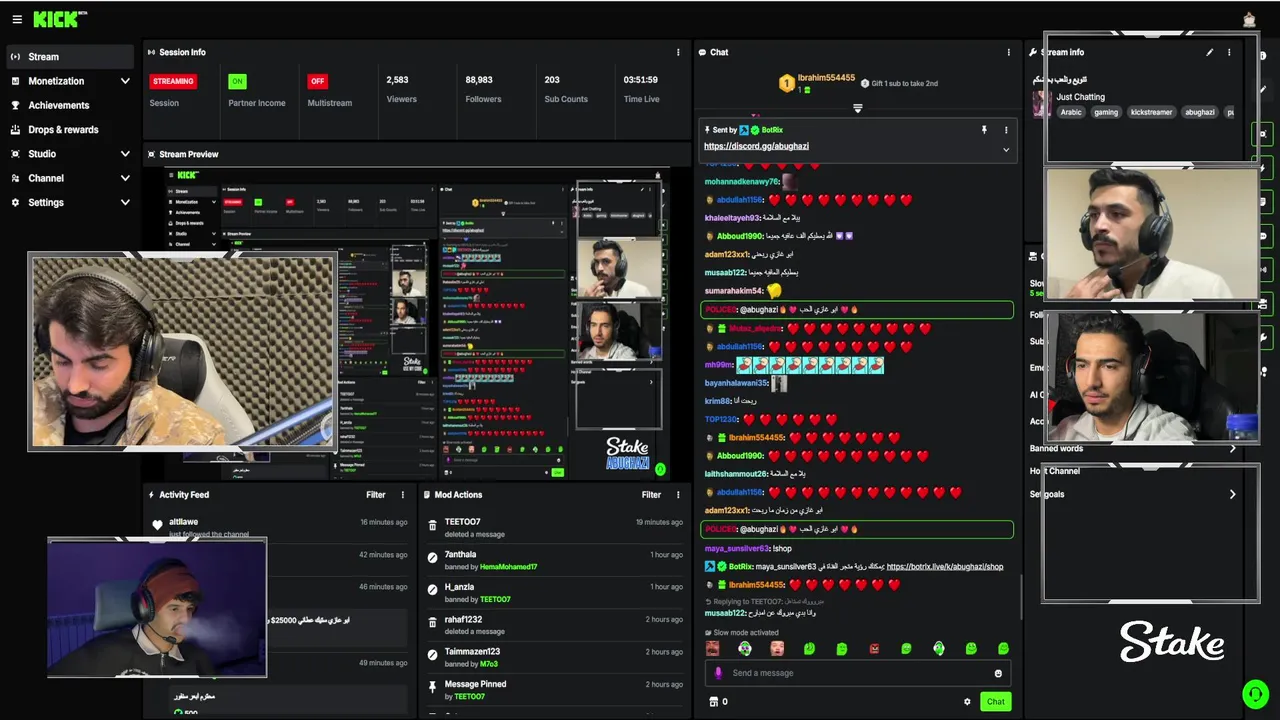
Task: Select the gaming tag chip
Action: (x=1106, y=112)
